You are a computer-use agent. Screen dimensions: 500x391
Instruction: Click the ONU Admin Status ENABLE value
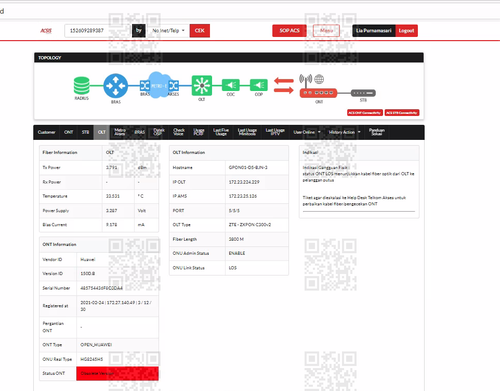(237, 253)
